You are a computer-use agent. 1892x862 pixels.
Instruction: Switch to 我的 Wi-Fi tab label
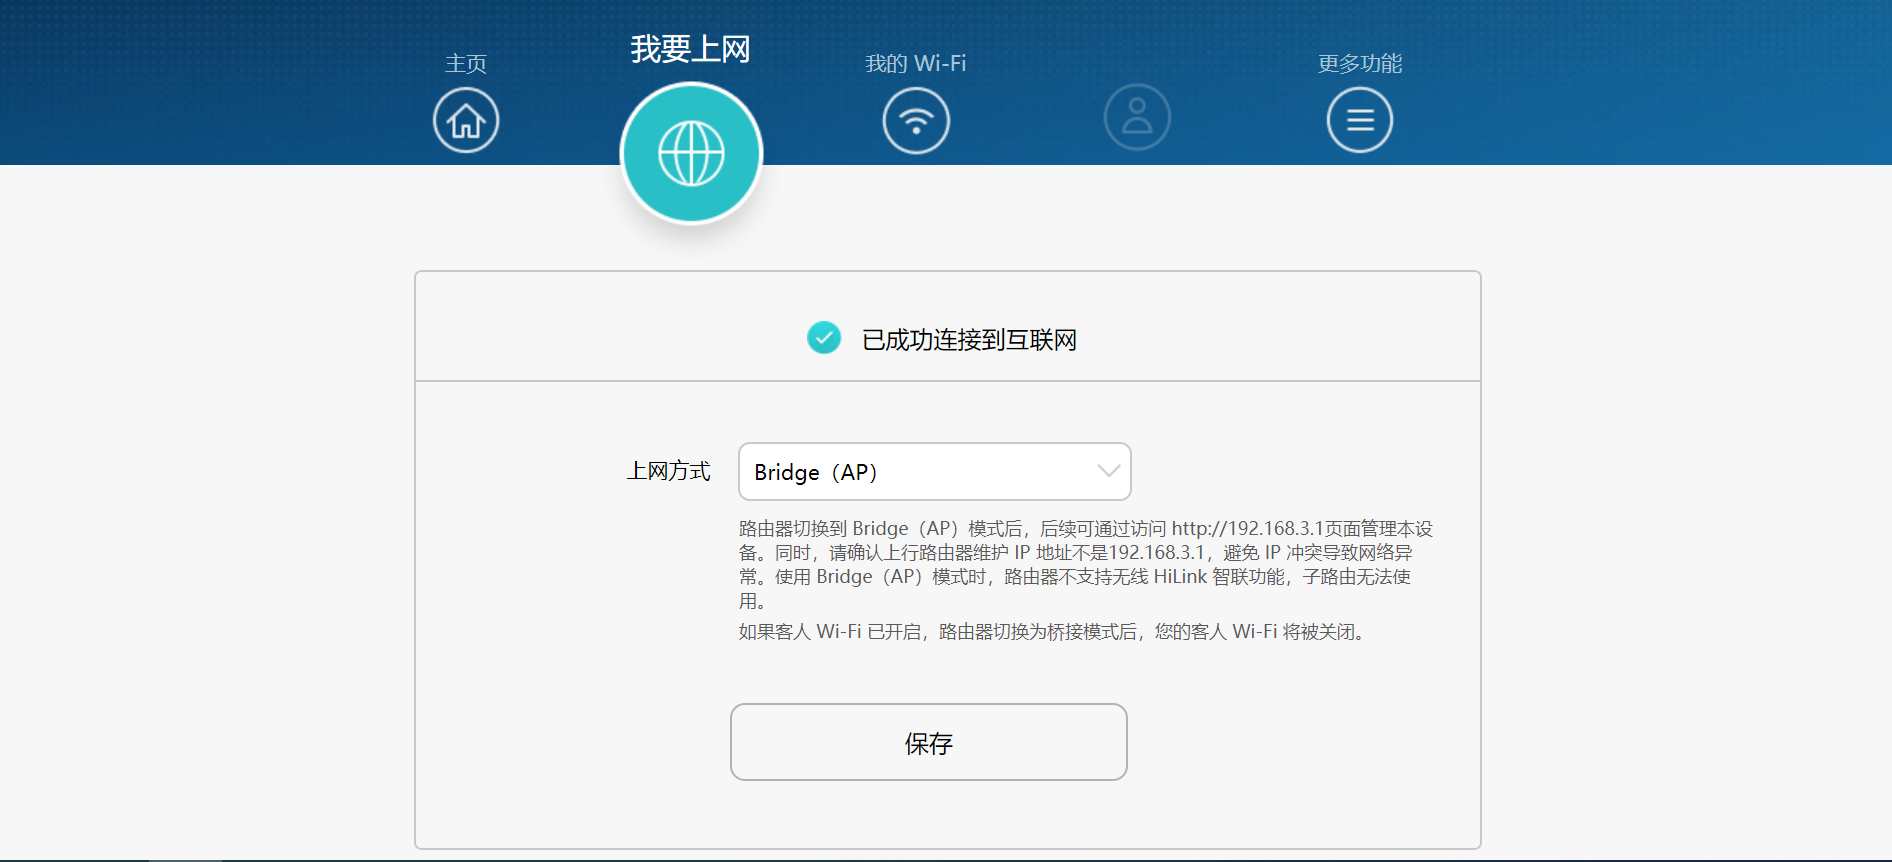coord(915,63)
